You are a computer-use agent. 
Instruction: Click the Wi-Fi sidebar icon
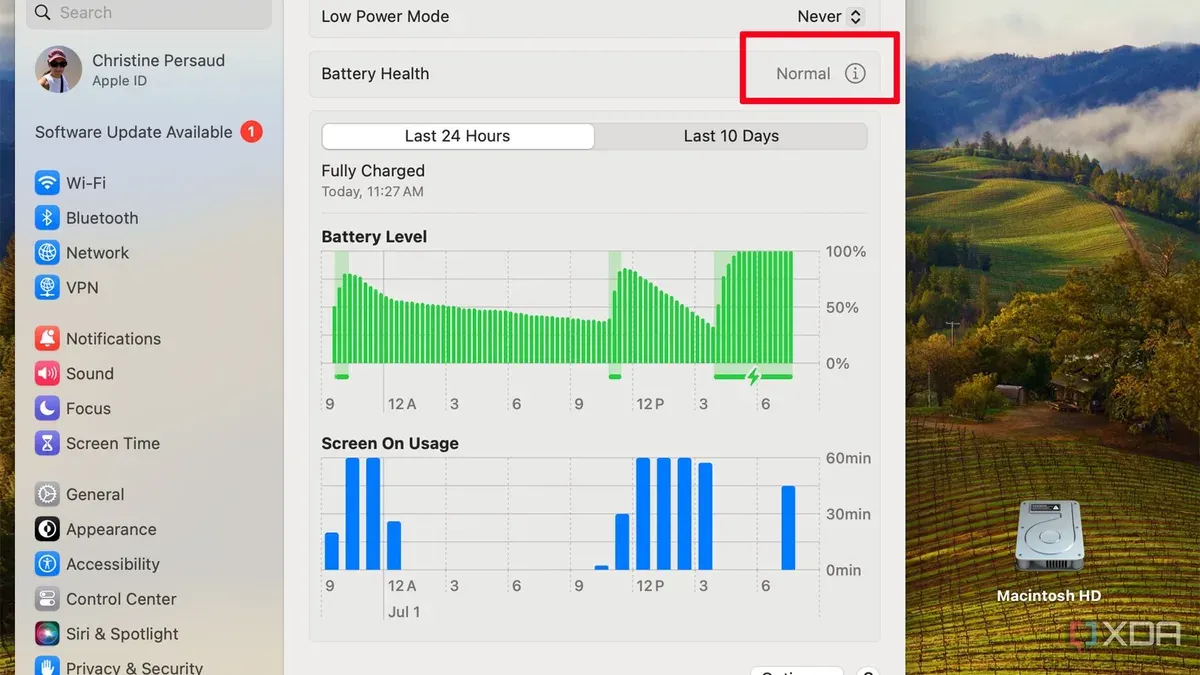pyautogui.click(x=47, y=183)
